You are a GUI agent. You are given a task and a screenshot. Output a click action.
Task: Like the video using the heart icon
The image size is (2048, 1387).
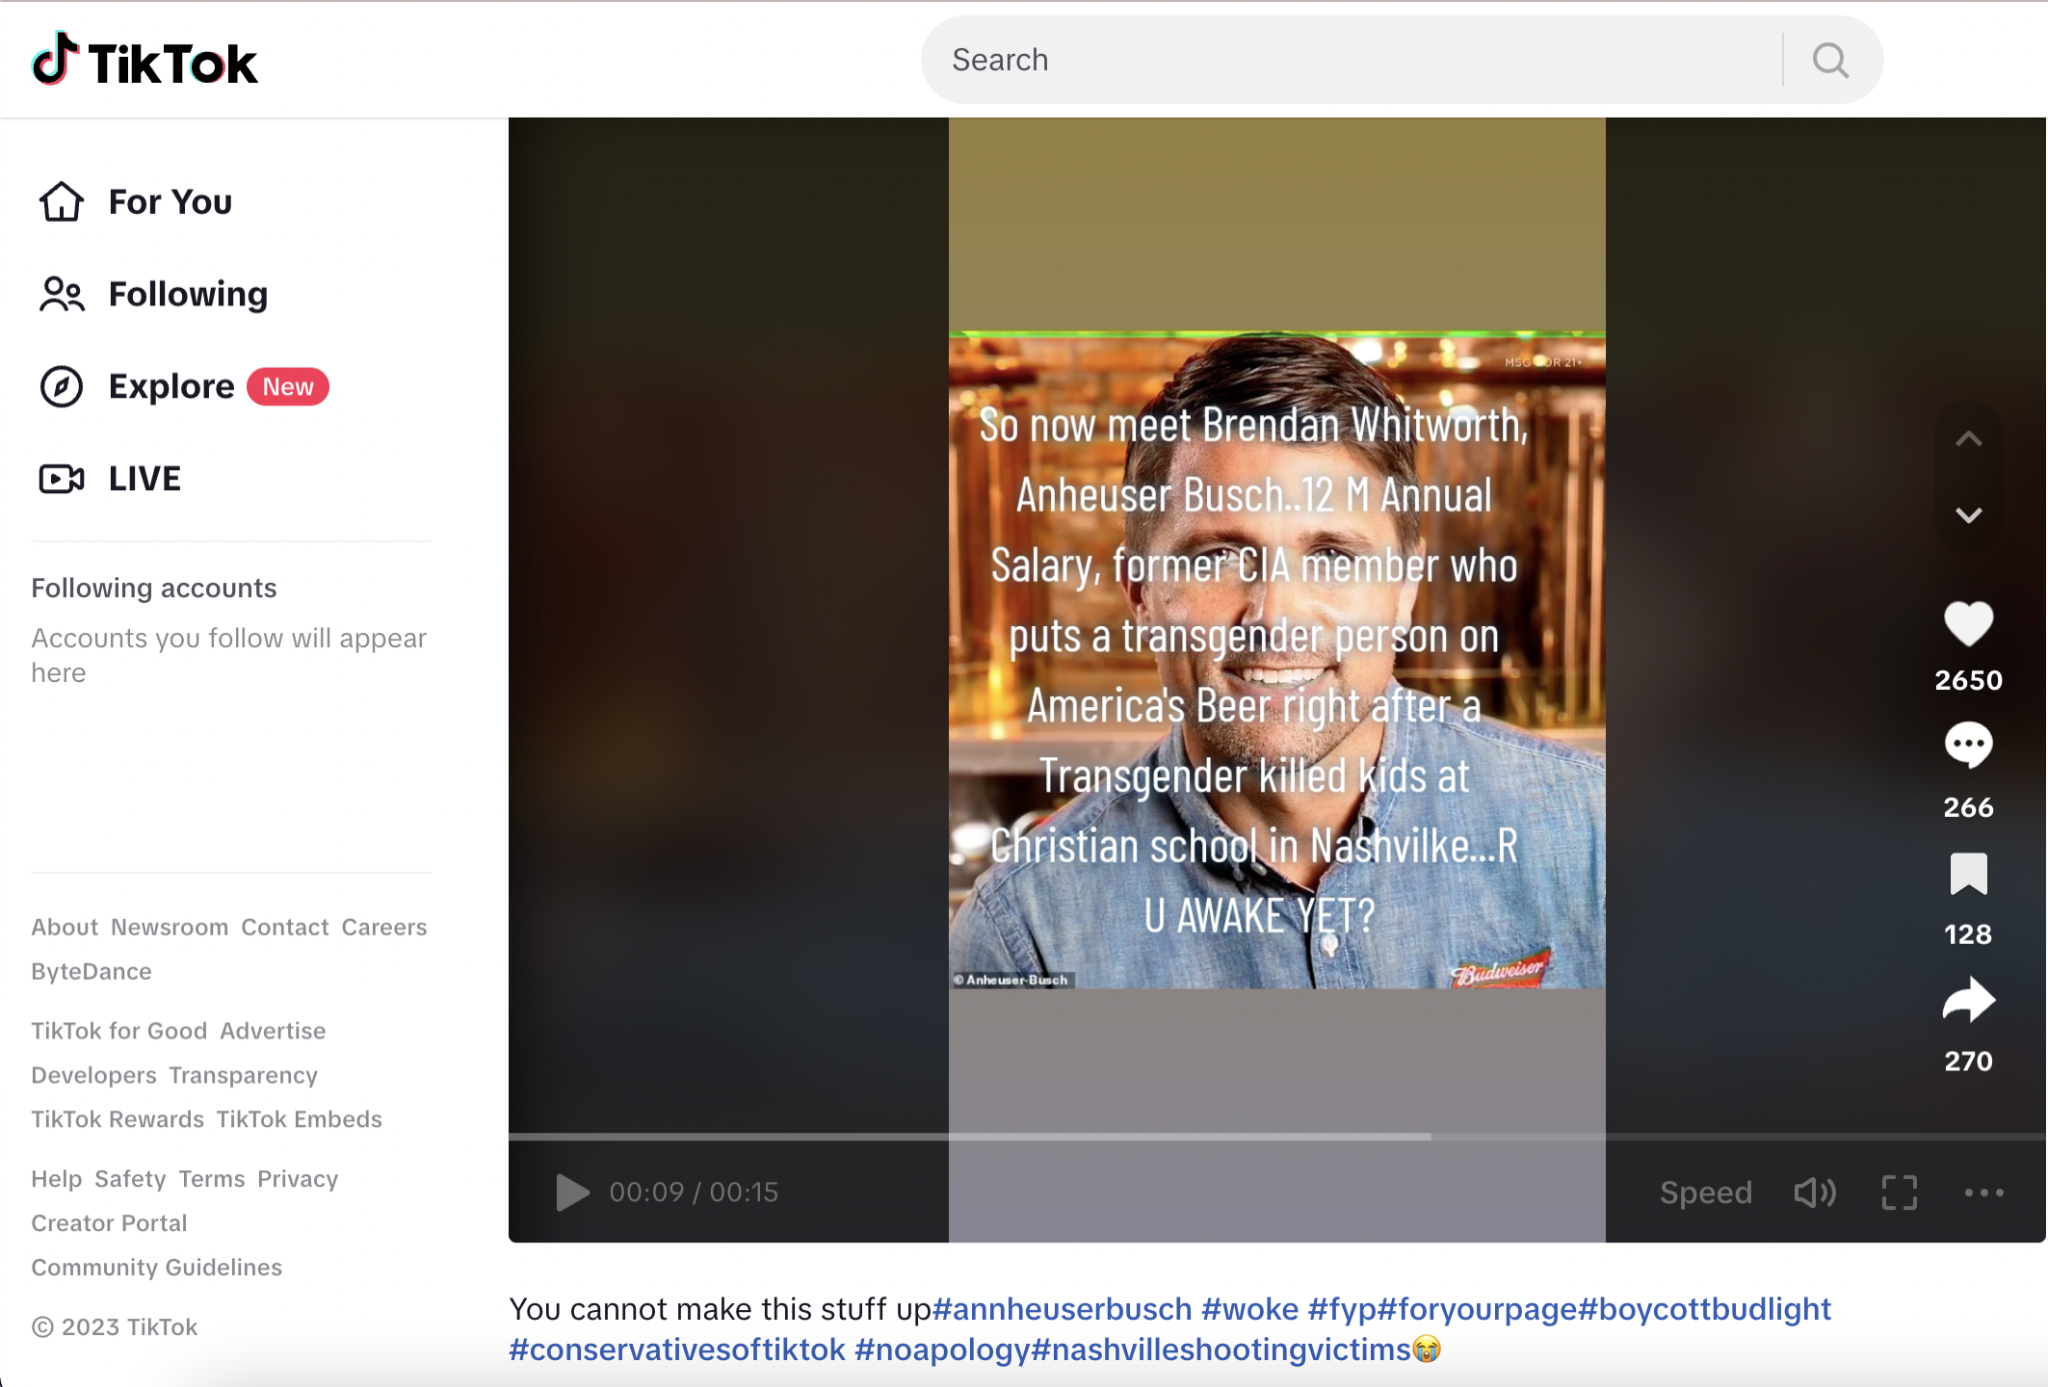(1968, 625)
